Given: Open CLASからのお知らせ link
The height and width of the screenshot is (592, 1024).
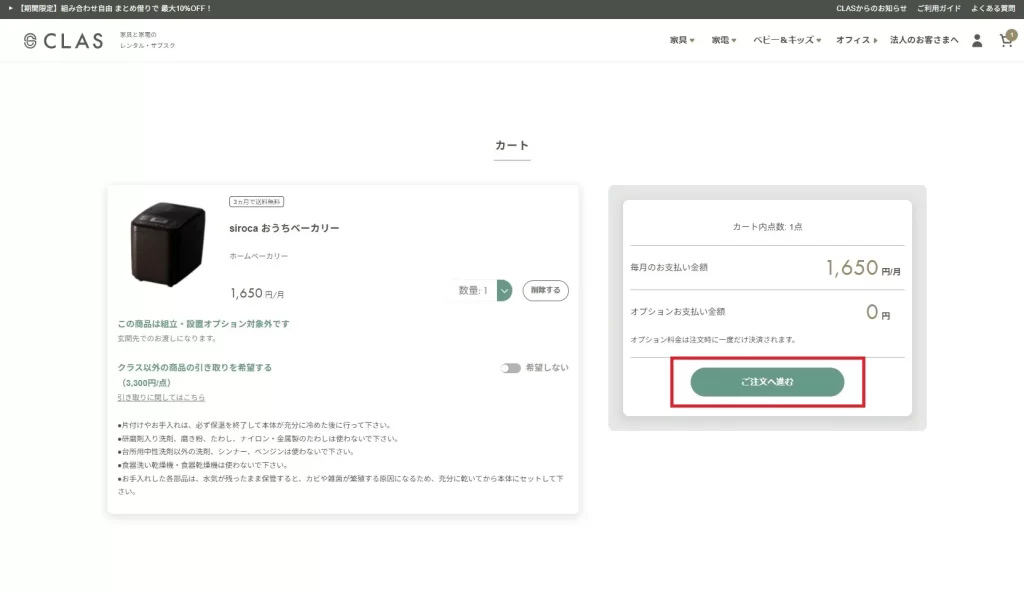Looking at the screenshot, I should point(871,8).
